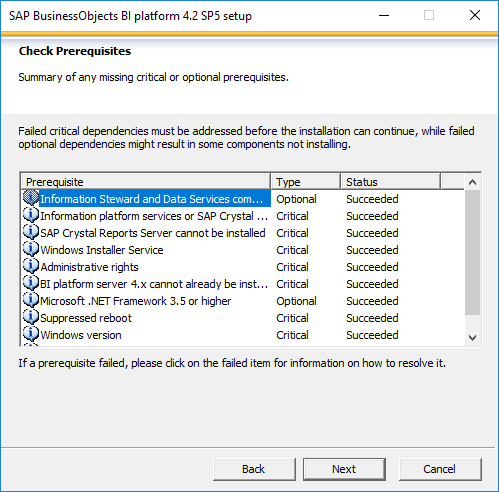
Task: Click 'Critical' type in Administrative rights row
Action: [x=292, y=267]
